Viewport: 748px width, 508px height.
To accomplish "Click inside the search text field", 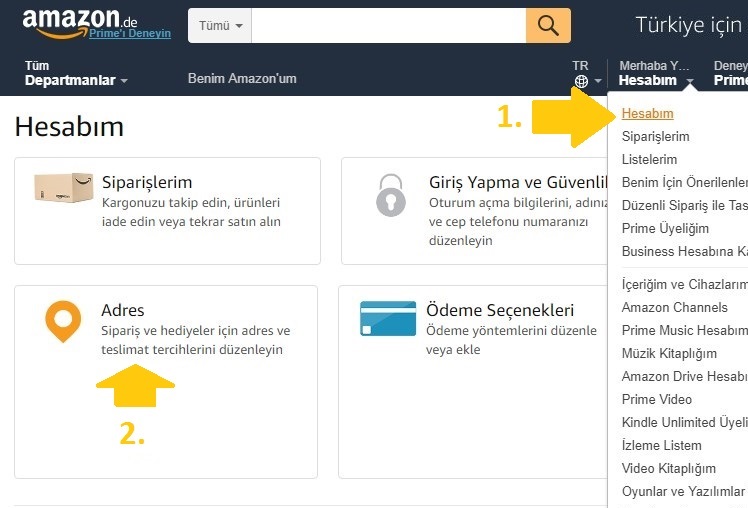I will point(388,25).
